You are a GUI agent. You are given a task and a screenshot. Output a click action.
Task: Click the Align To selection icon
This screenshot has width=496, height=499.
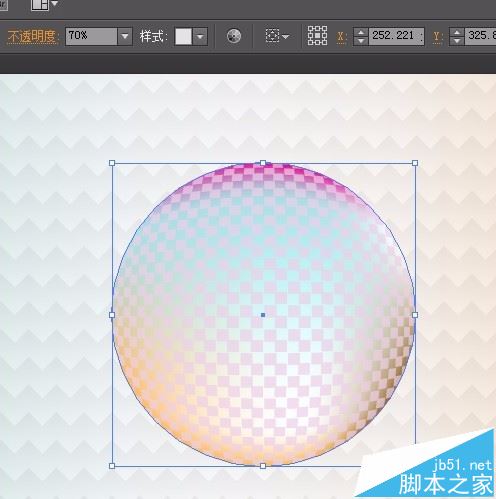272,35
